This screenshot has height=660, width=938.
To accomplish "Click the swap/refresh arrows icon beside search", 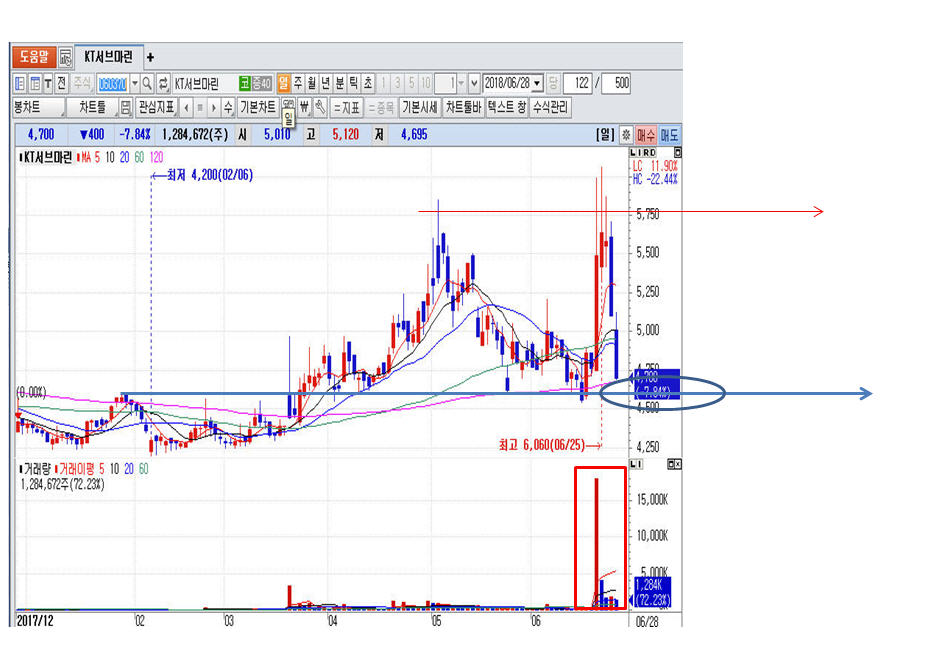I will click(x=163, y=83).
